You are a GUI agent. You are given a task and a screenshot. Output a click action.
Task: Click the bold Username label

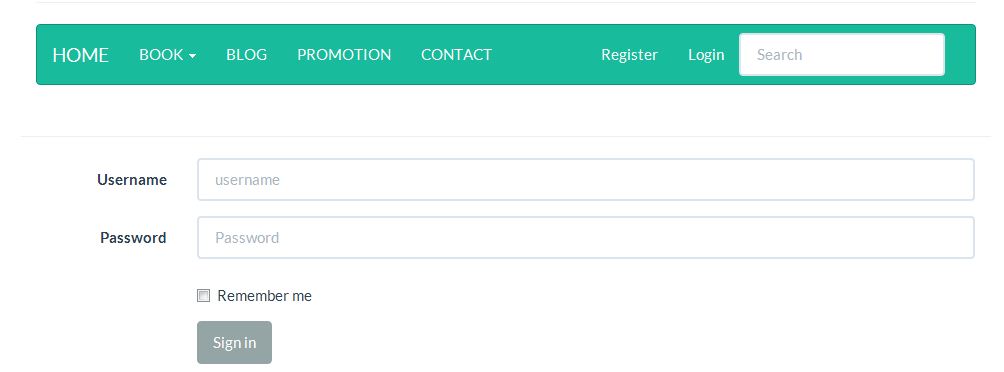132,180
